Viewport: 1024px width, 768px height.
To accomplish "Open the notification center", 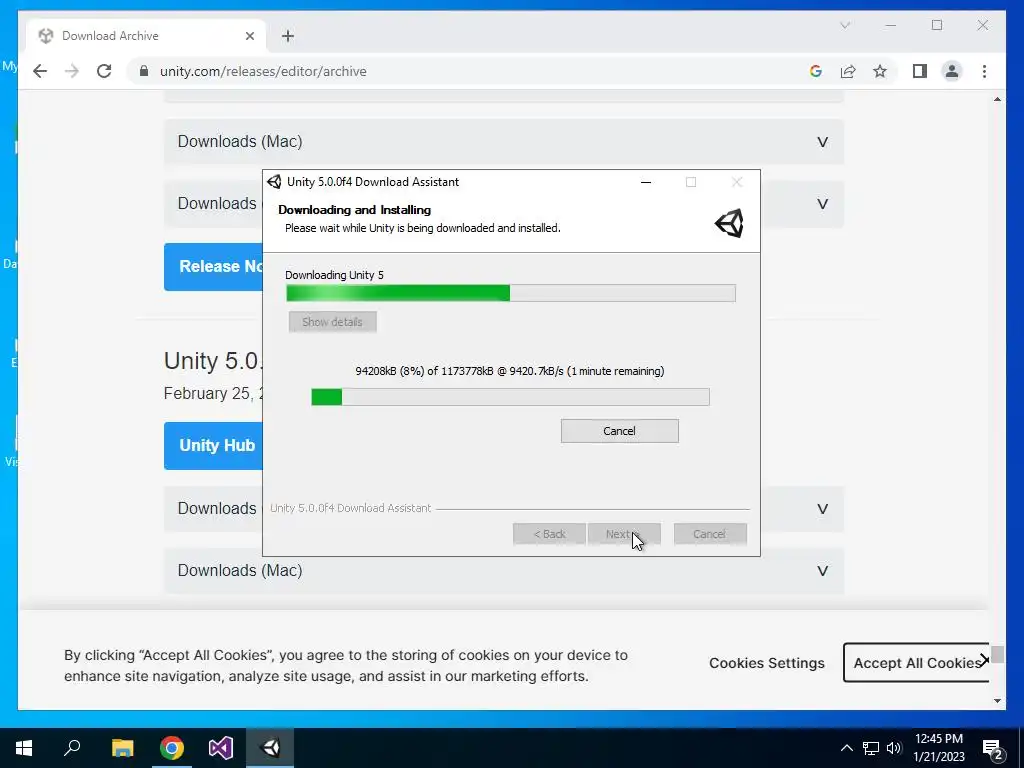I will click(x=993, y=748).
